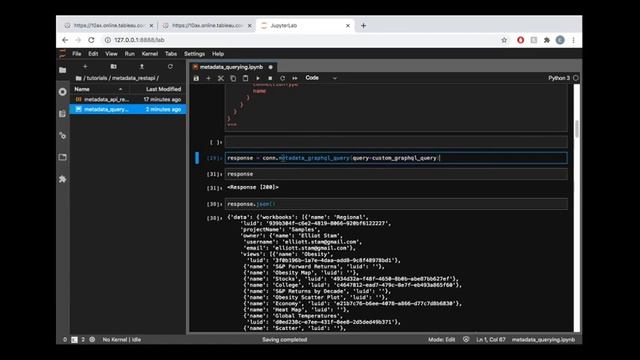
Task: Click the root folder breadcrumb icon
Action: point(78,78)
